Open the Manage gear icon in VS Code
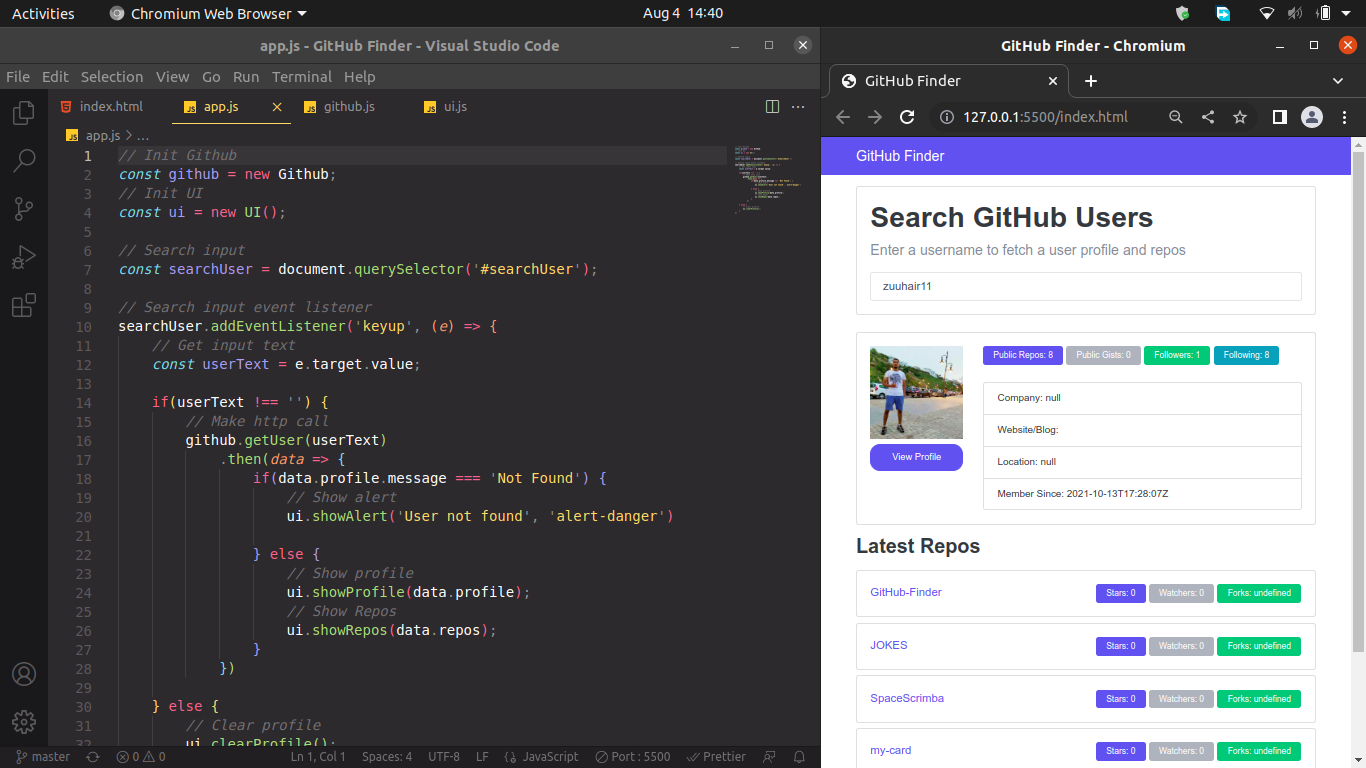 point(23,721)
